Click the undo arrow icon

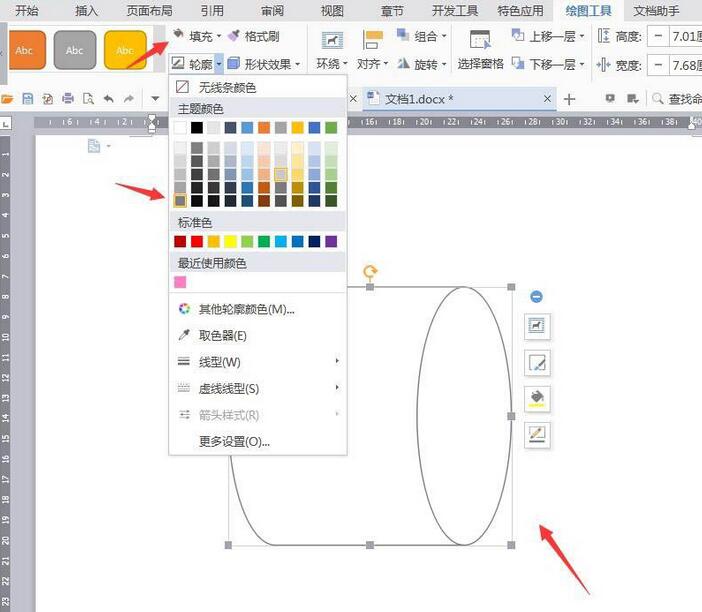click(x=108, y=98)
